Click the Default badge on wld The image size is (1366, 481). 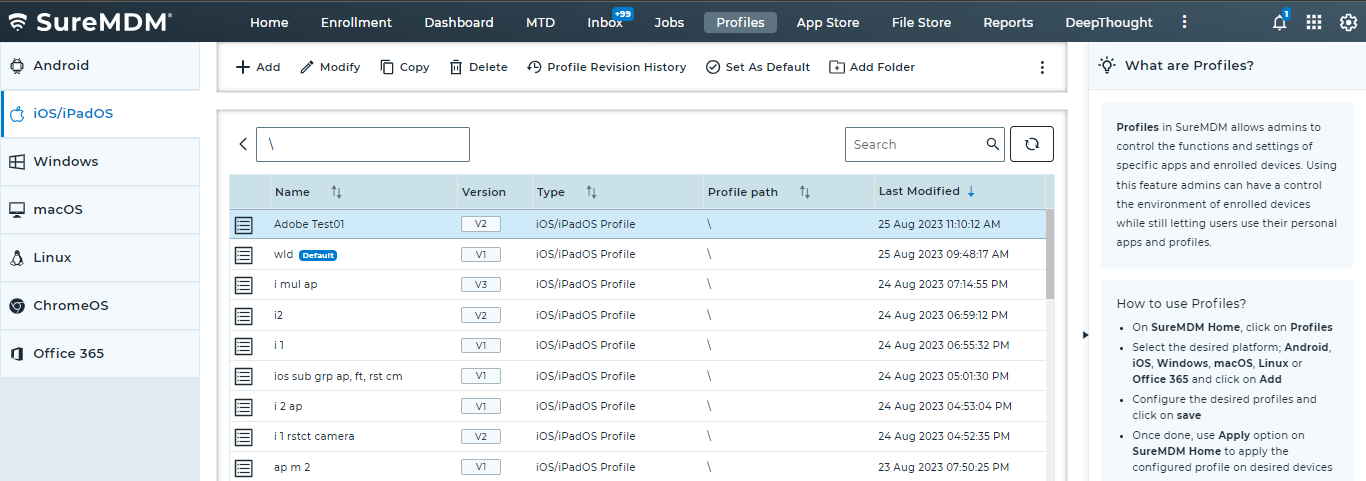click(318, 255)
